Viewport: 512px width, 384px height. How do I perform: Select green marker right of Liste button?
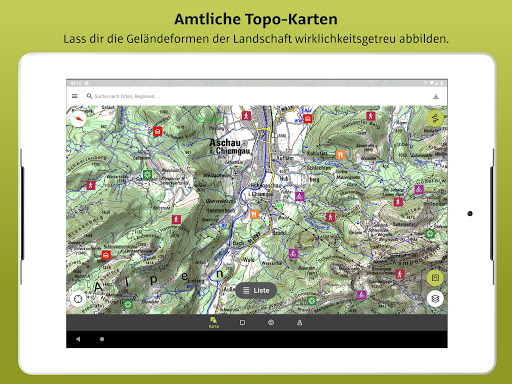pyautogui.click(x=311, y=300)
